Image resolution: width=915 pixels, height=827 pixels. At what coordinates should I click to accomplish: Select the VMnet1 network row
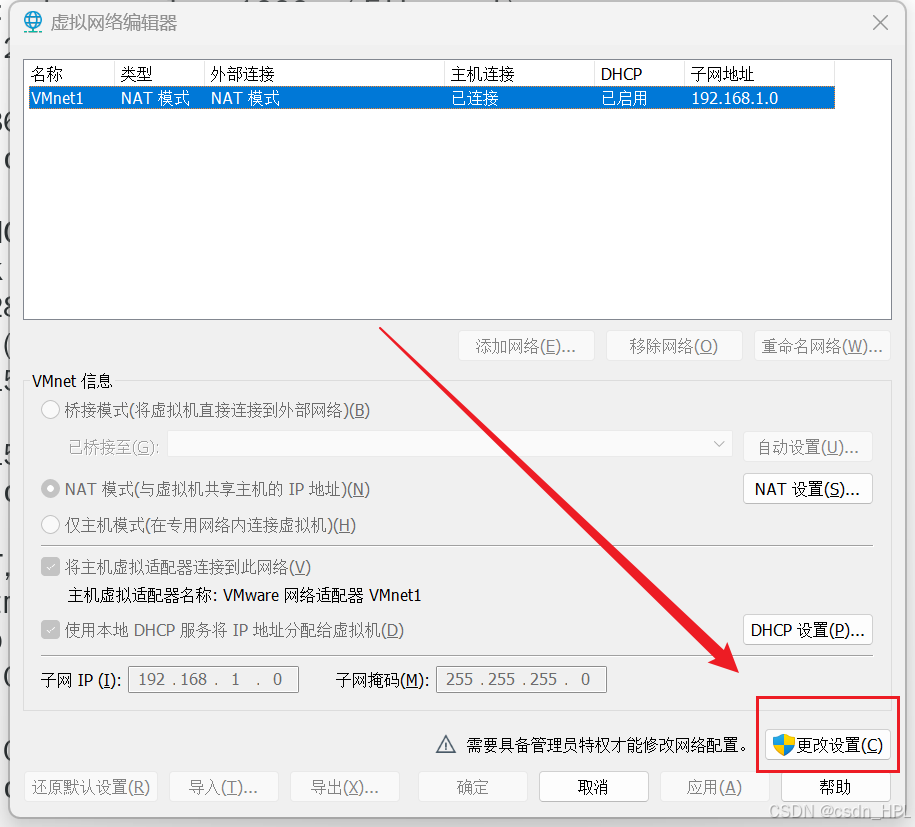pos(432,98)
